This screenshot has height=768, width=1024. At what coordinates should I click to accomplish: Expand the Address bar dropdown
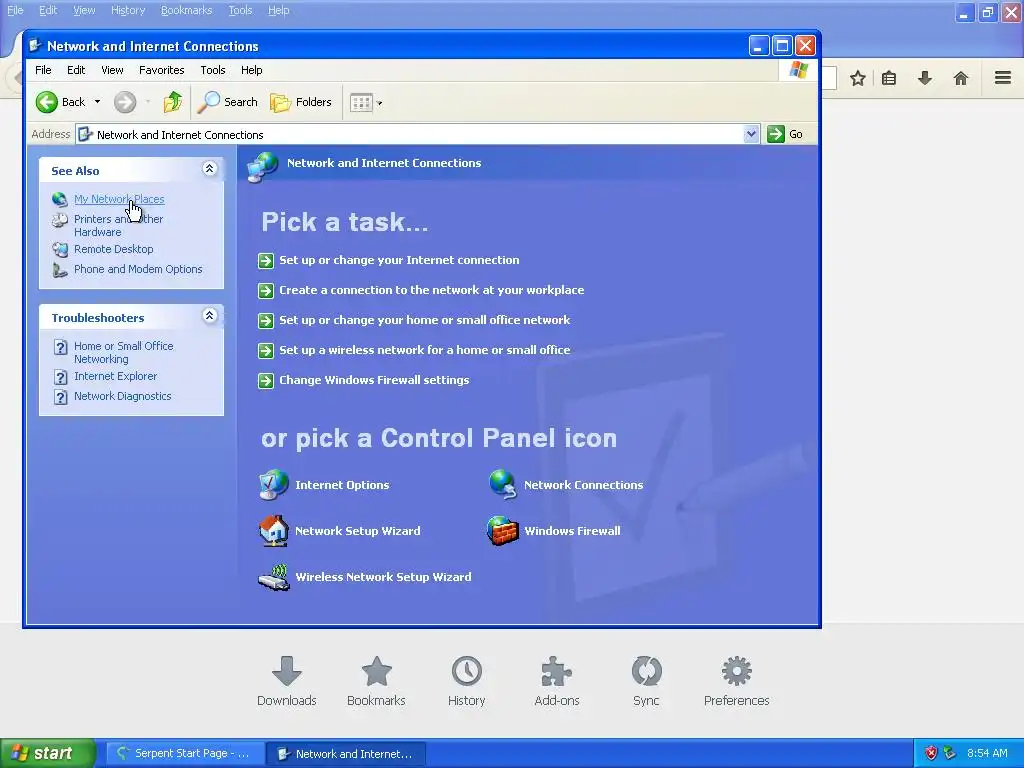coord(751,134)
